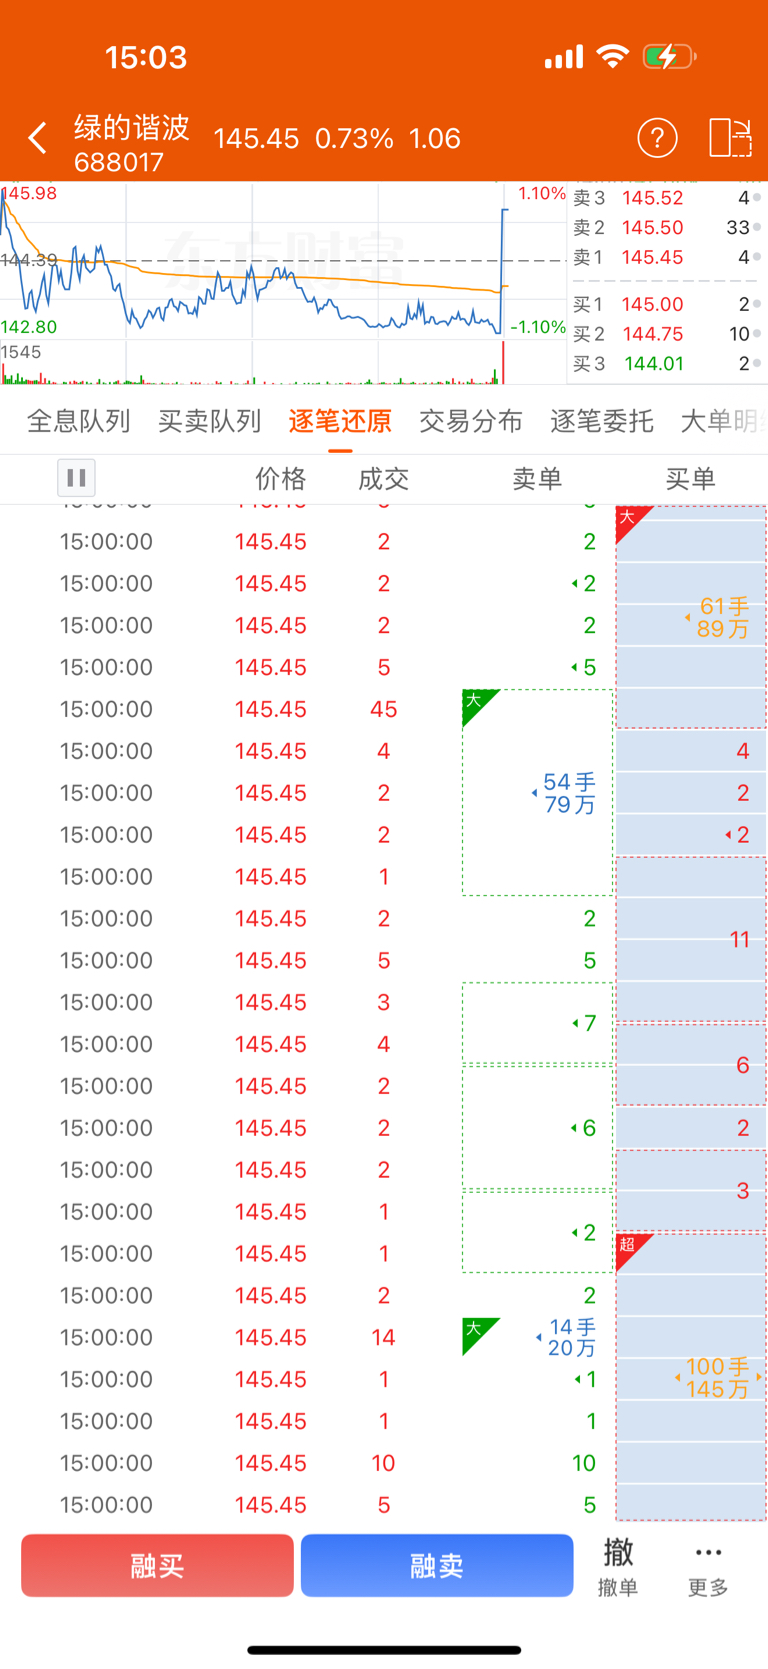This screenshot has width=768, height=1669.
Task: Tap the 卖2 145.50 order row
Action: coord(668,228)
